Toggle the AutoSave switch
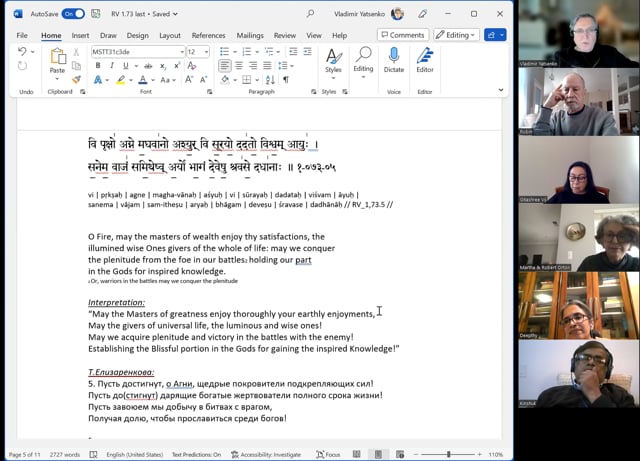The width and height of the screenshot is (640, 461). click(73, 14)
